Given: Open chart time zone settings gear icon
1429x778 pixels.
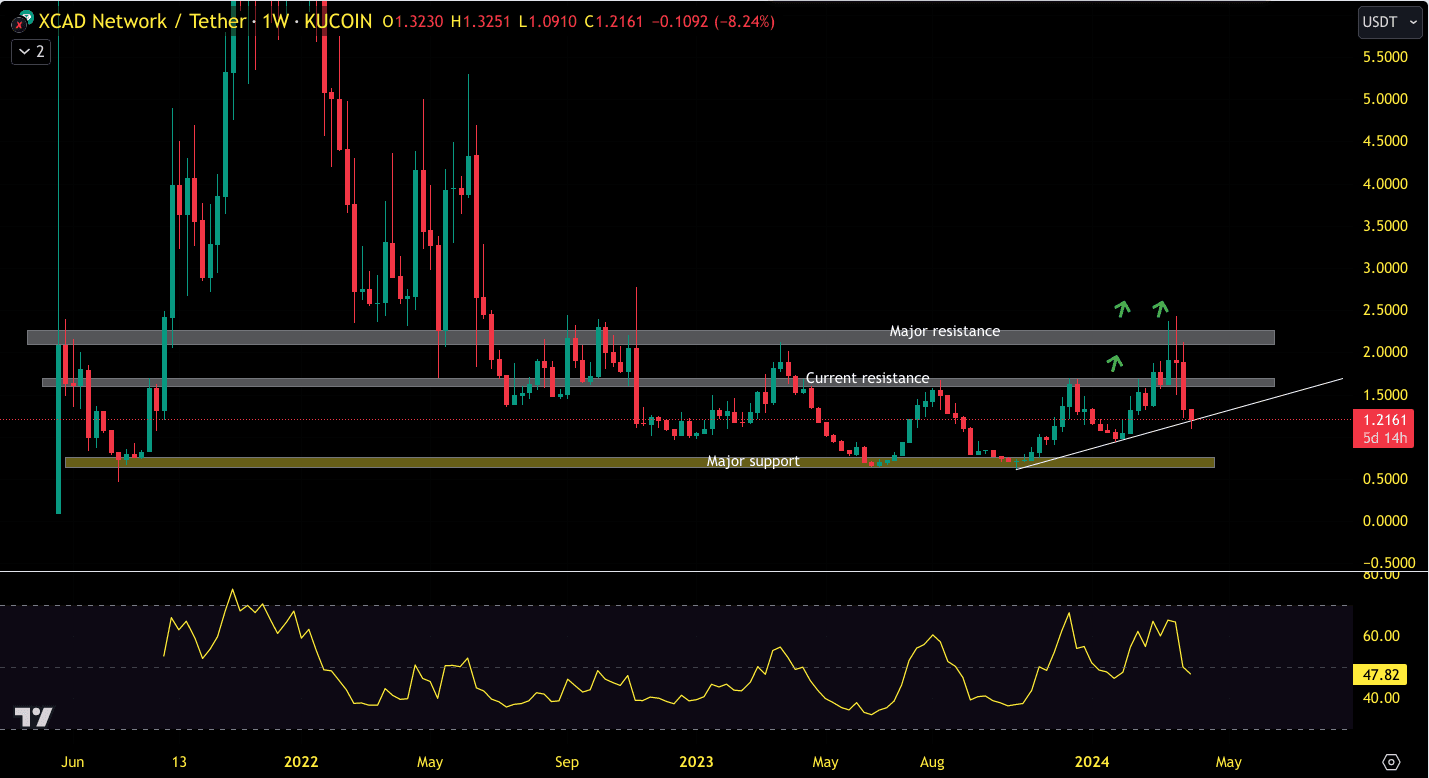Looking at the screenshot, I should (1391, 762).
